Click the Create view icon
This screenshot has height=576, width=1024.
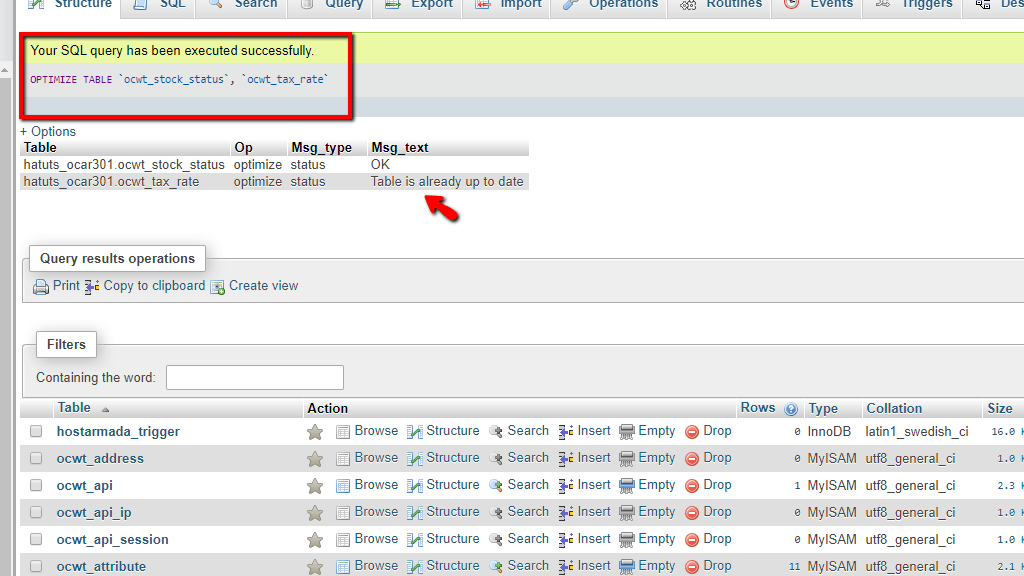click(x=217, y=287)
